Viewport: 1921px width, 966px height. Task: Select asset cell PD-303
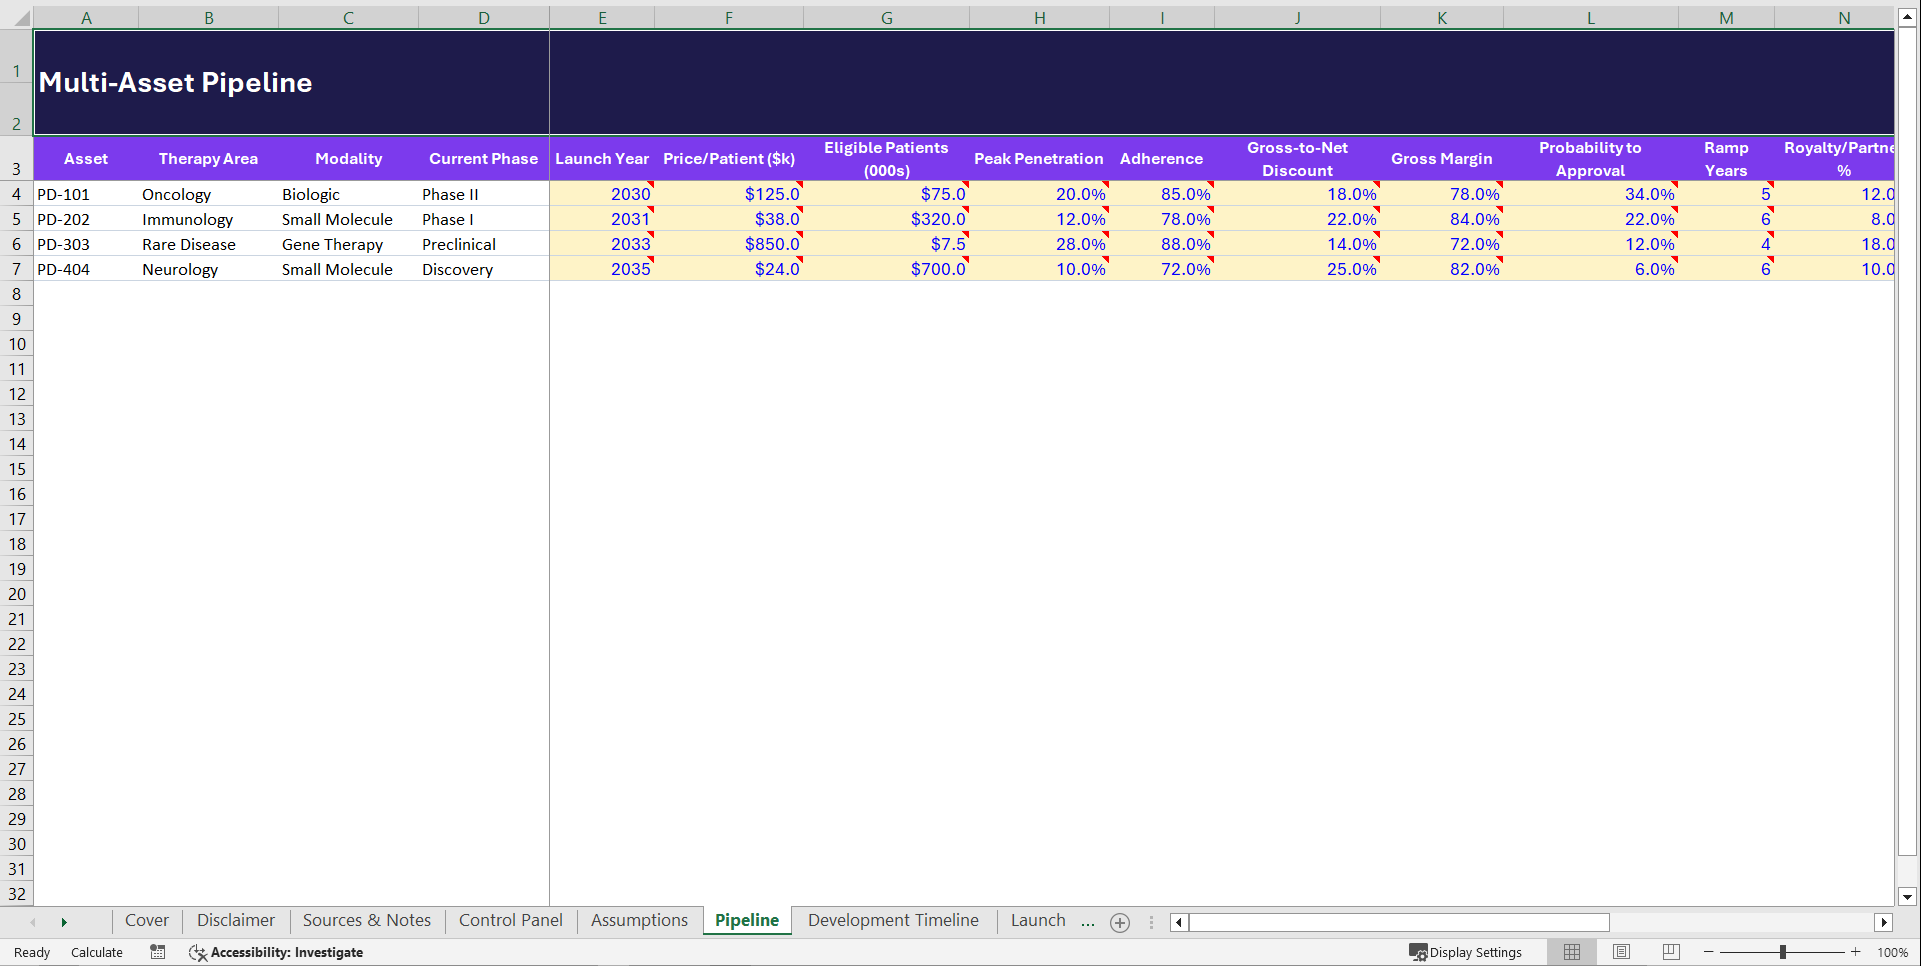(86, 244)
